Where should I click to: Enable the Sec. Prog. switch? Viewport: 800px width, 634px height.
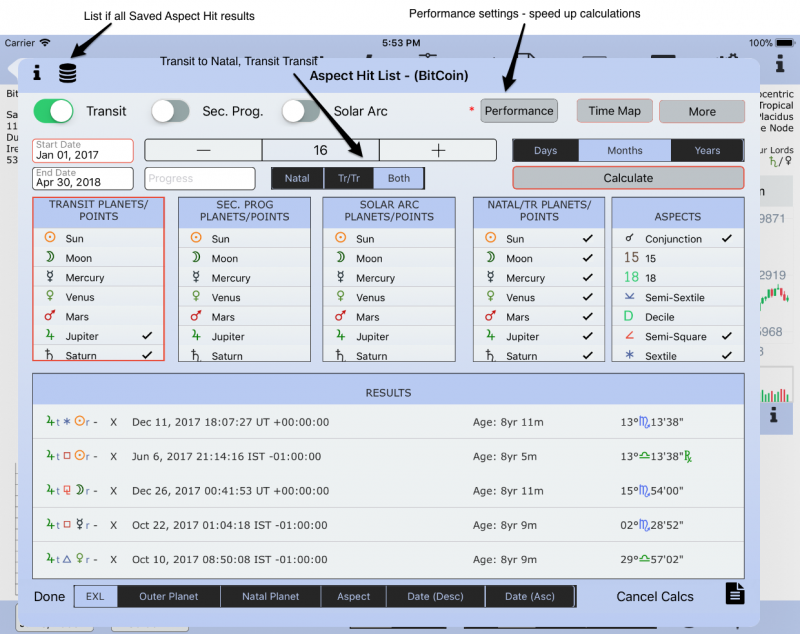tap(170, 111)
